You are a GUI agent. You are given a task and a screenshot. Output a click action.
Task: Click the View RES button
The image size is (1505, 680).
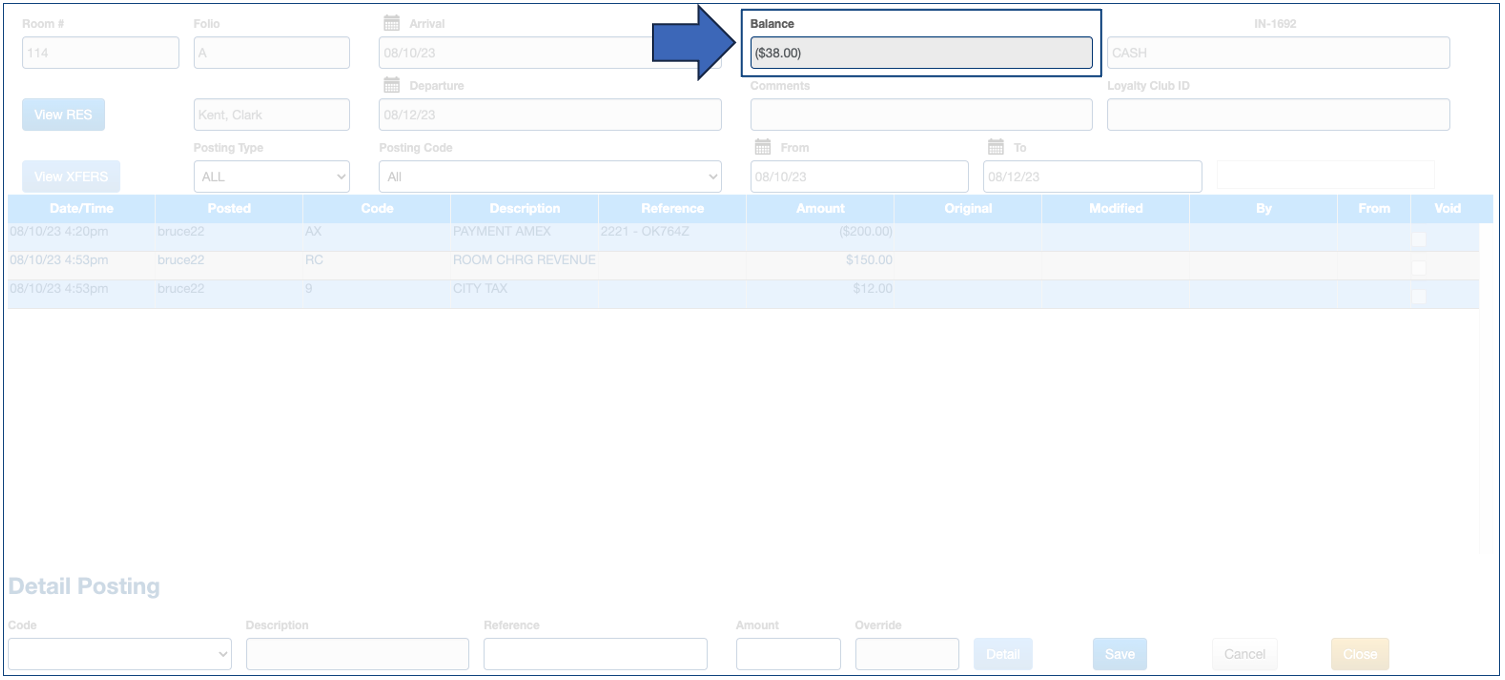(62, 114)
